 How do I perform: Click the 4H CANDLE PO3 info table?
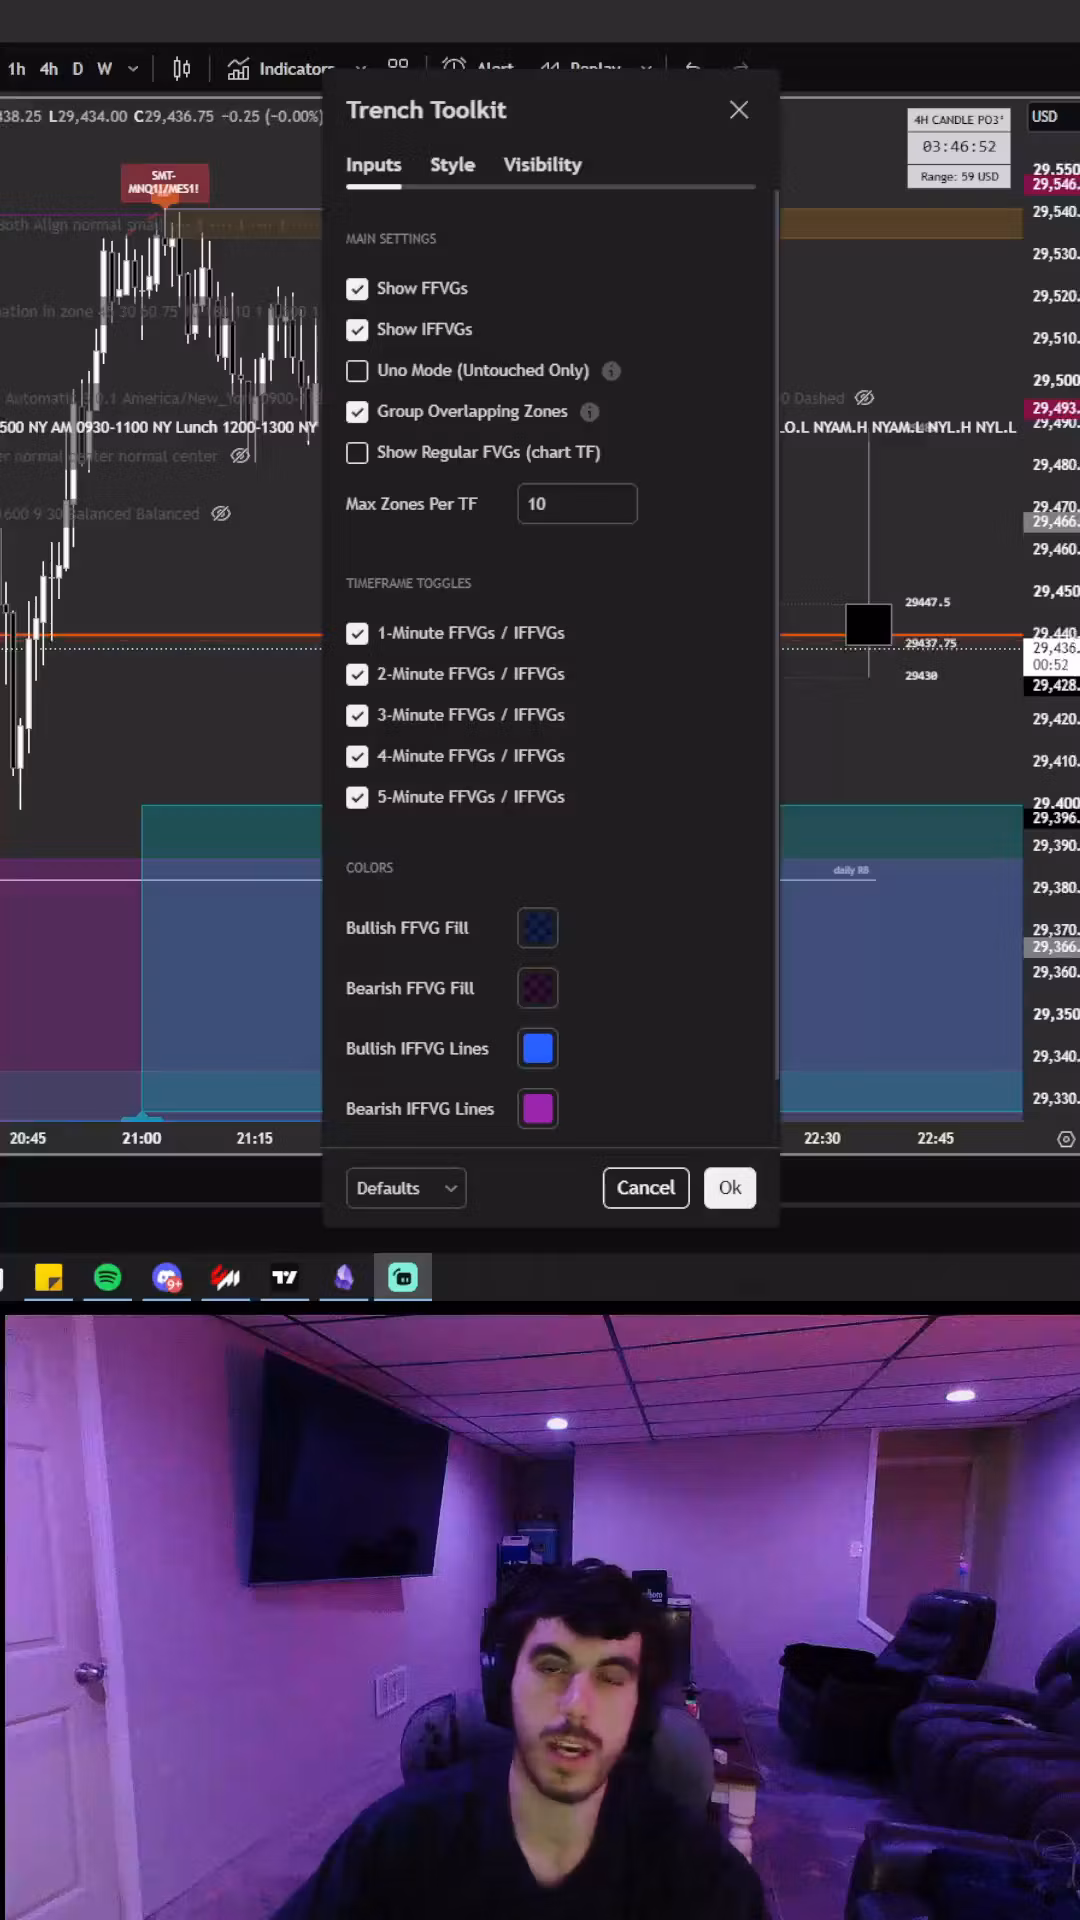coord(959,148)
